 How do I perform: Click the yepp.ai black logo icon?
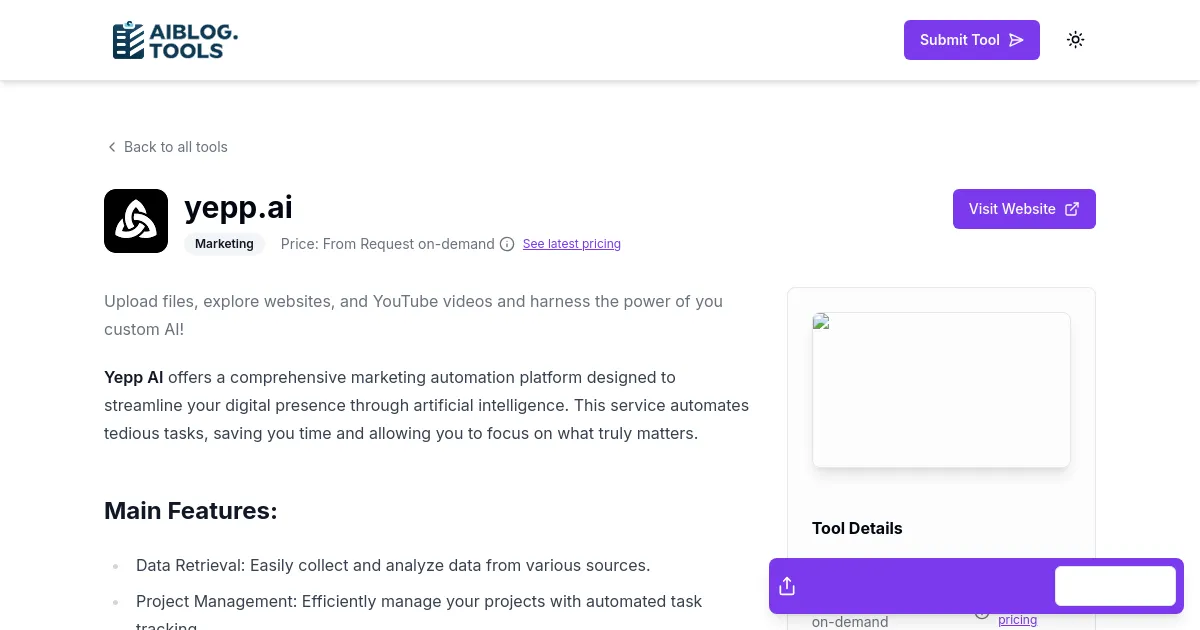click(136, 221)
